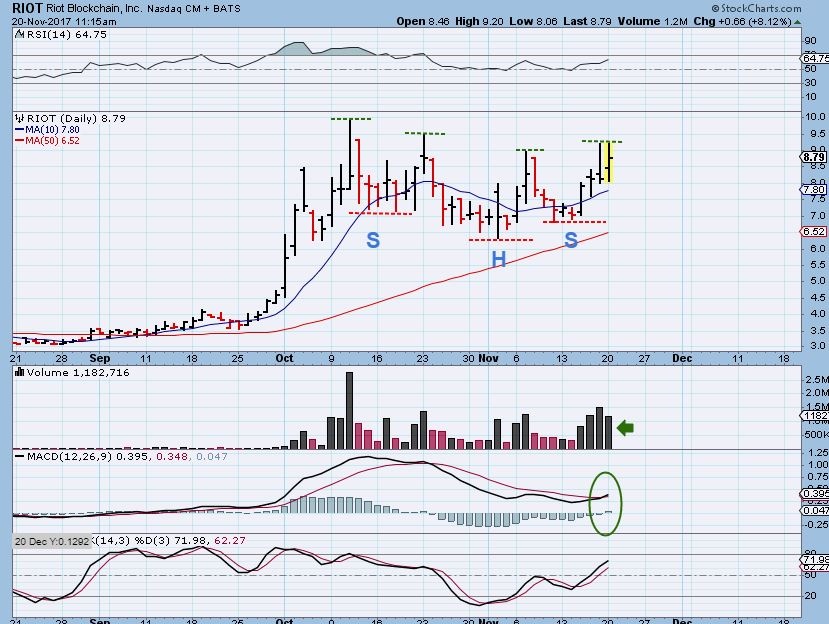Click the RIOT ticker symbol in header

pyautogui.click(x=26, y=7)
